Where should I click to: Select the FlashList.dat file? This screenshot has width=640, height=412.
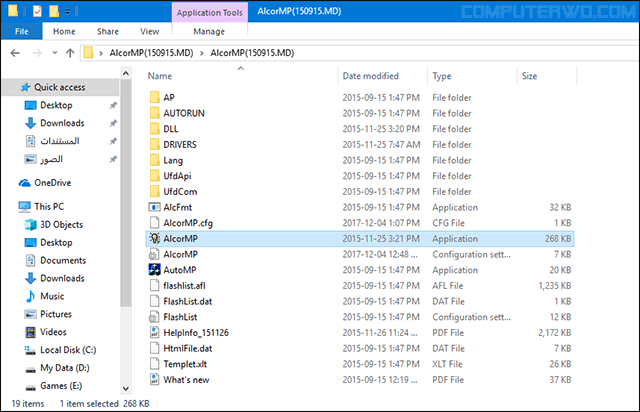click(x=188, y=301)
